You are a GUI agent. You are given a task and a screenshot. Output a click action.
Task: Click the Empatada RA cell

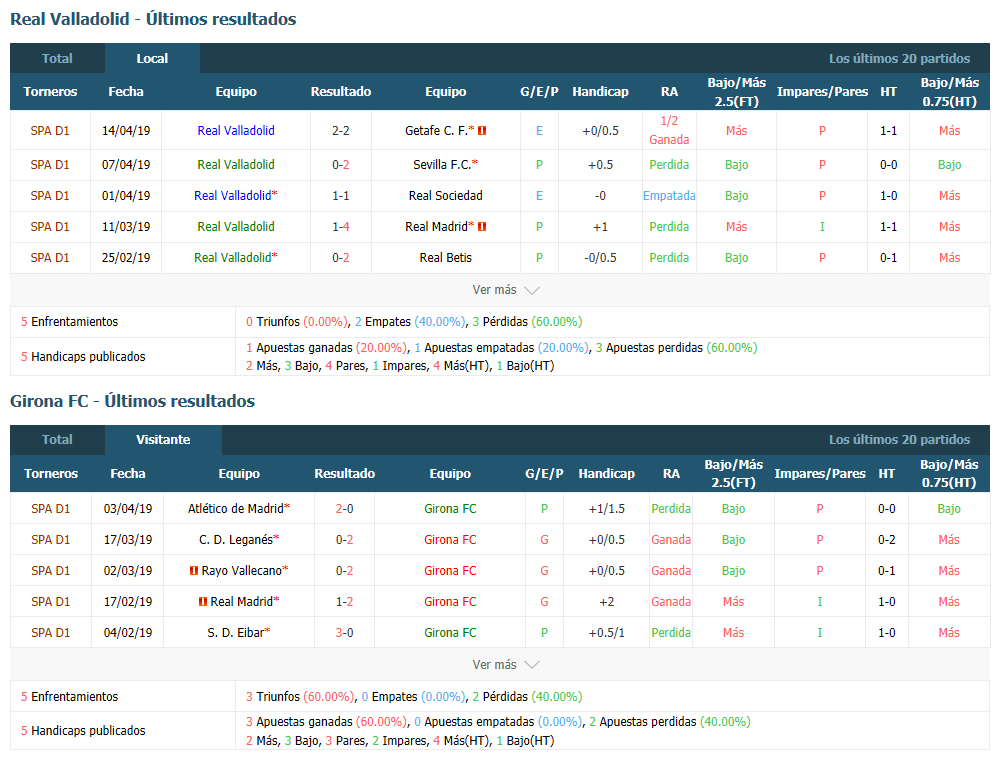point(669,195)
